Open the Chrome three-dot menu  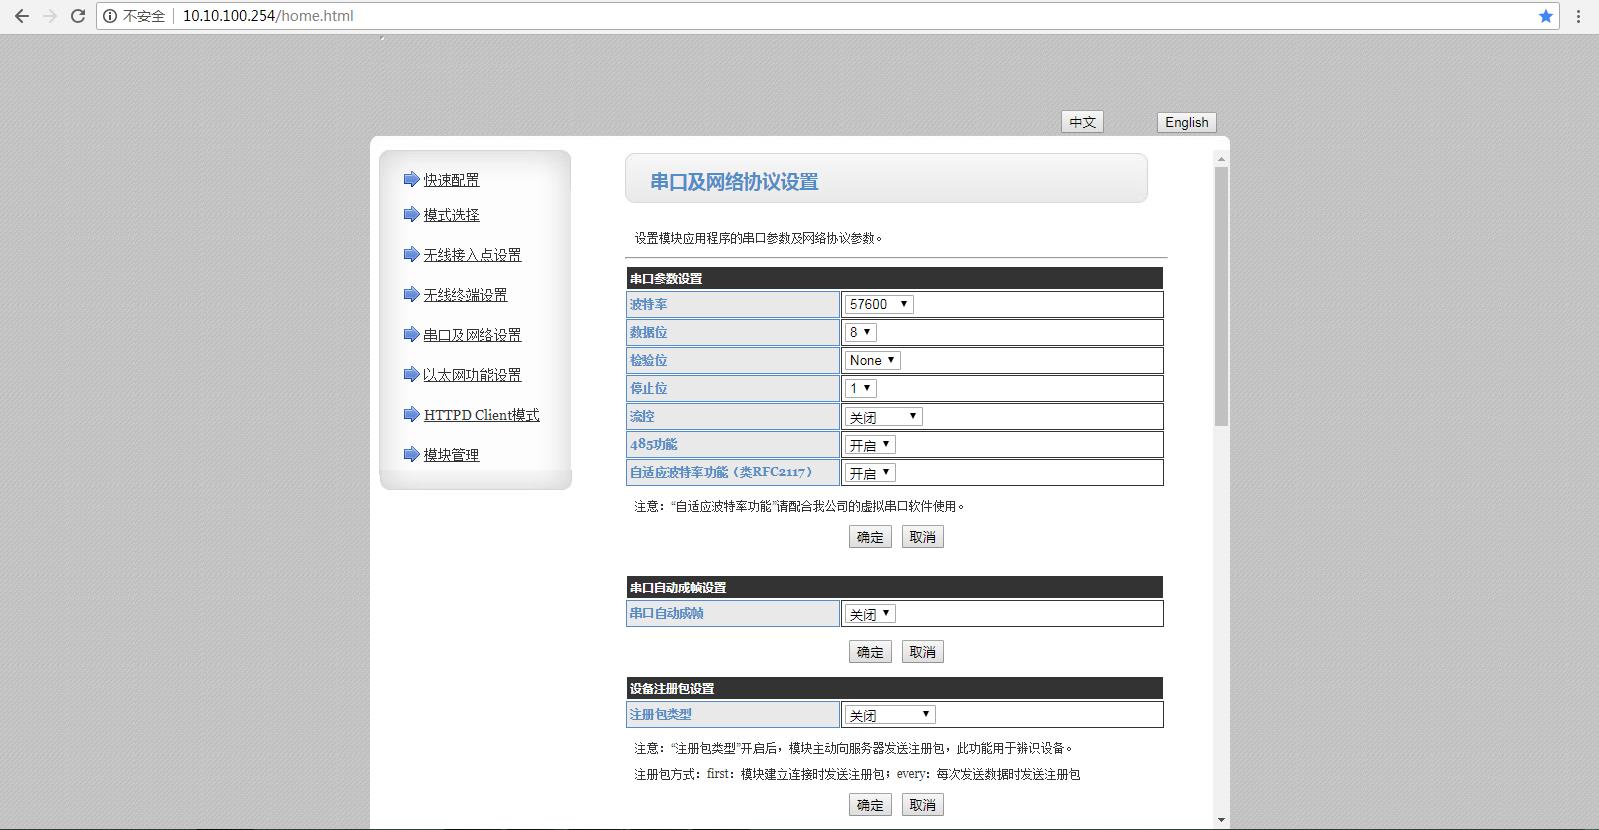(x=1579, y=16)
